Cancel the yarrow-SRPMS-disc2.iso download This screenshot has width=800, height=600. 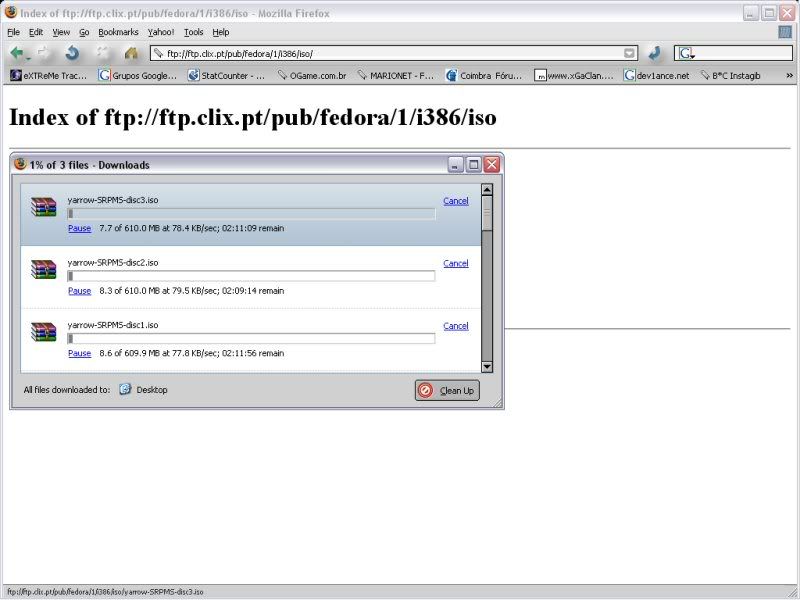pos(455,263)
